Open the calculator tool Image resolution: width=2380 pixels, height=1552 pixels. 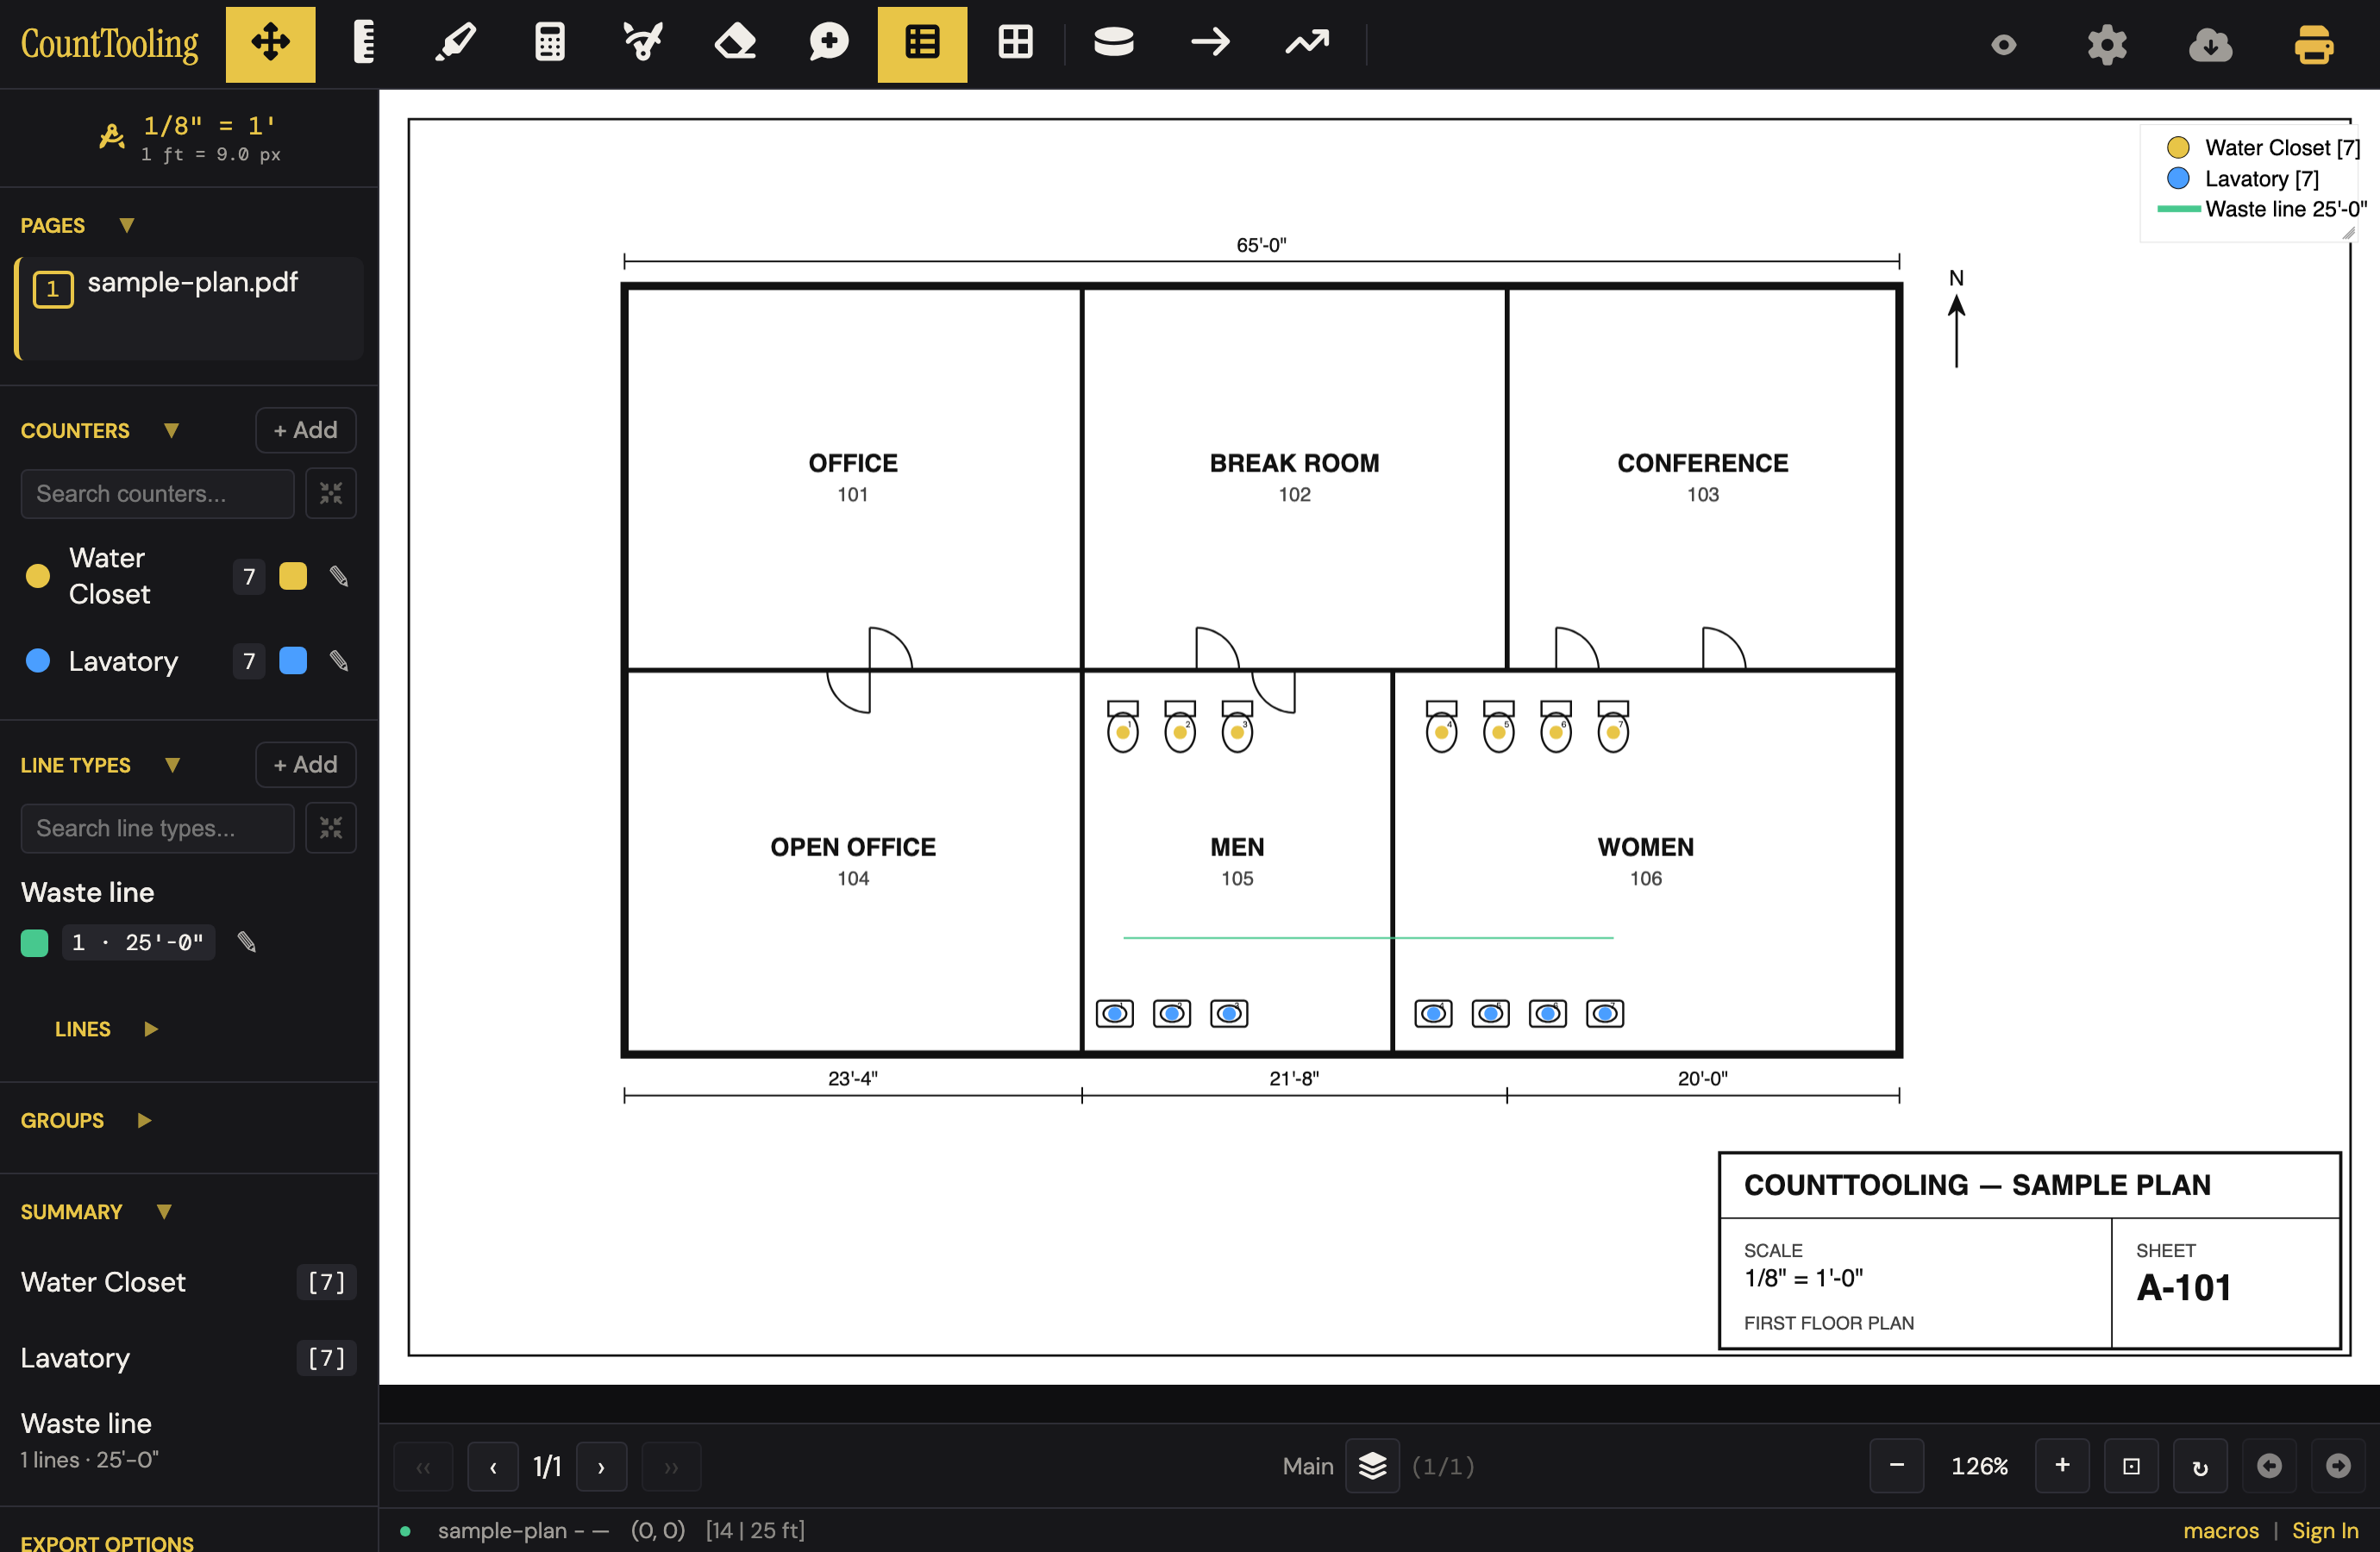click(550, 44)
